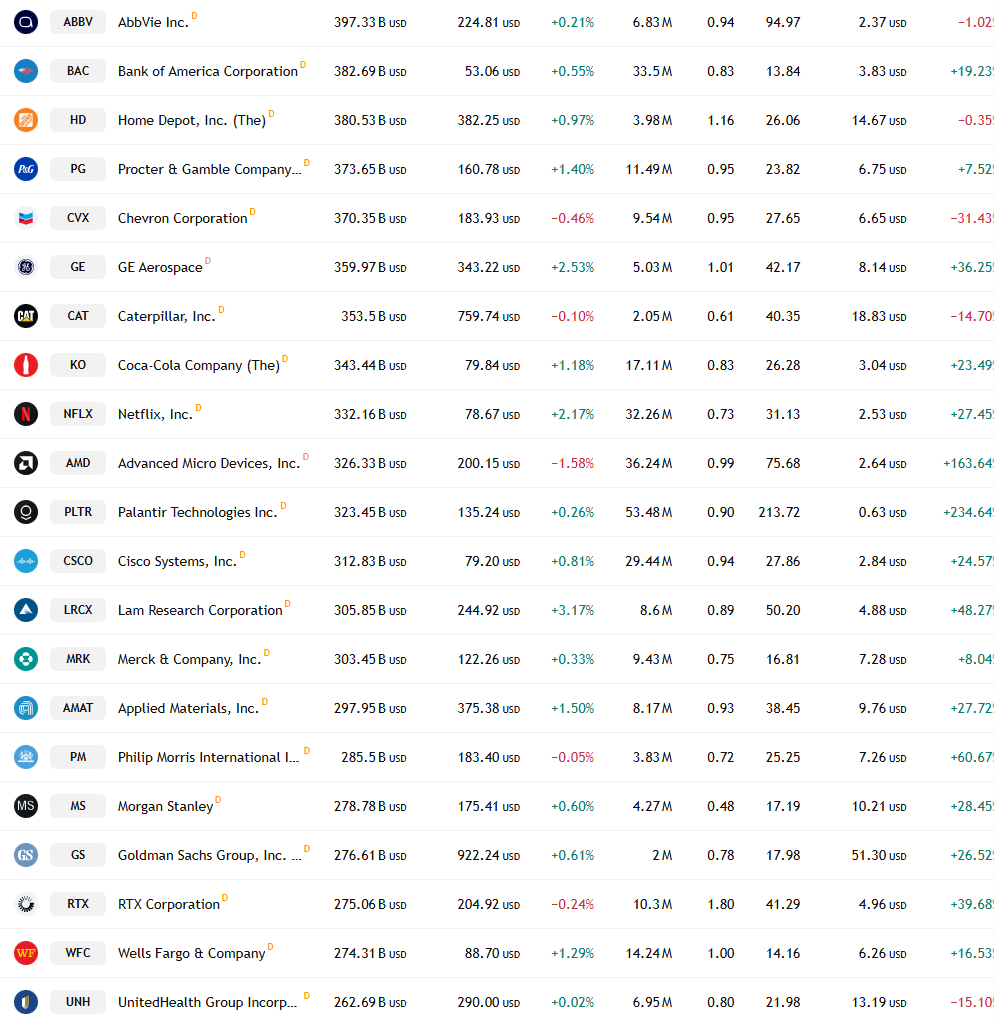Click the 51.30 USD EPS value
994x1023 pixels.
coord(879,855)
